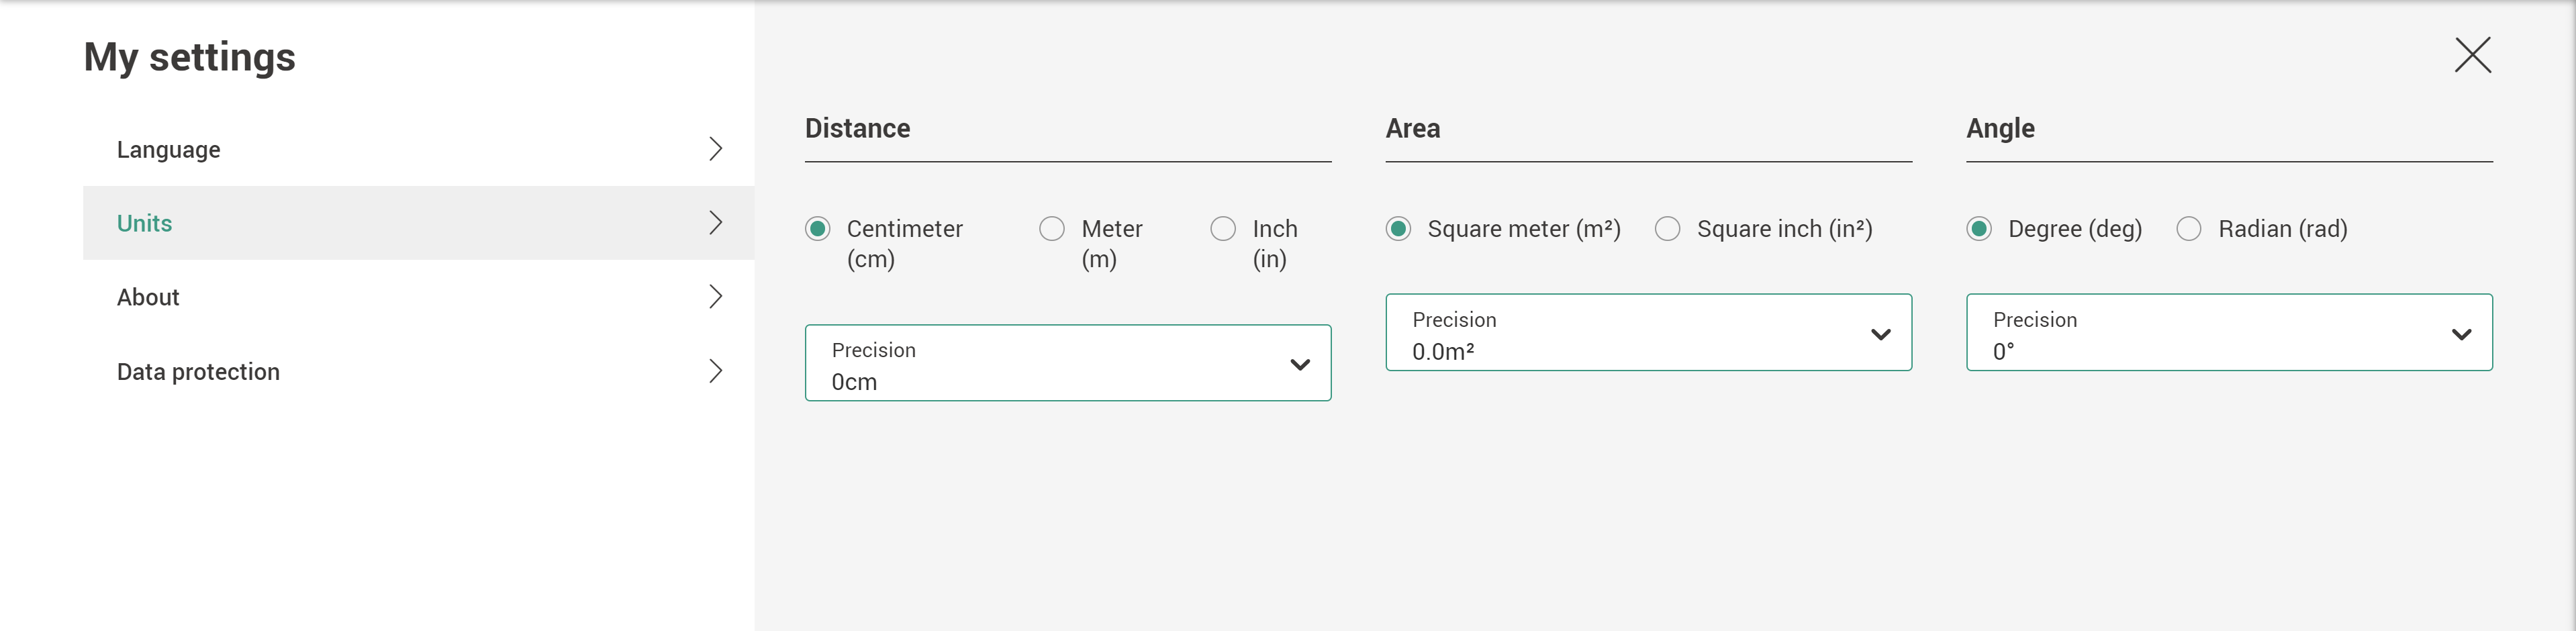Screen dimensions: 2576x631
Task: Open the Data protection section
Action: point(418,371)
